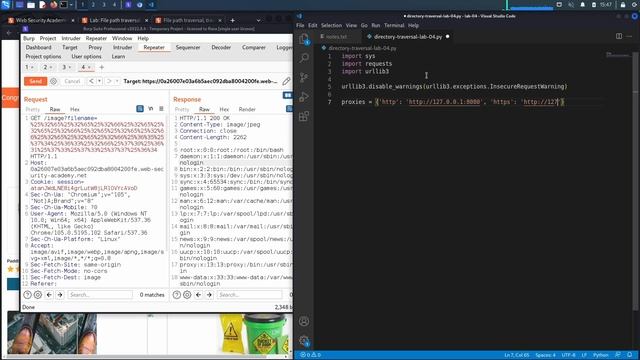
Task: Click the Response search input field
Action: (x=249, y=295)
